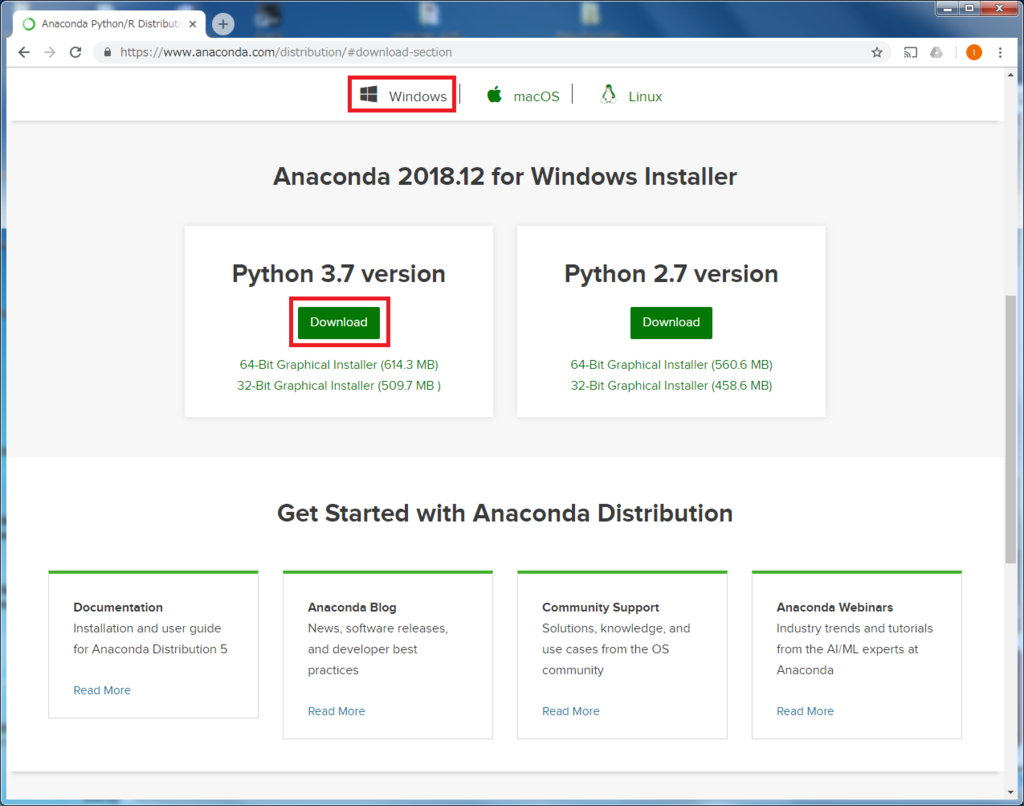Read More under Anaconda Blog
The image size is (1024, 806).
[336, 711]
